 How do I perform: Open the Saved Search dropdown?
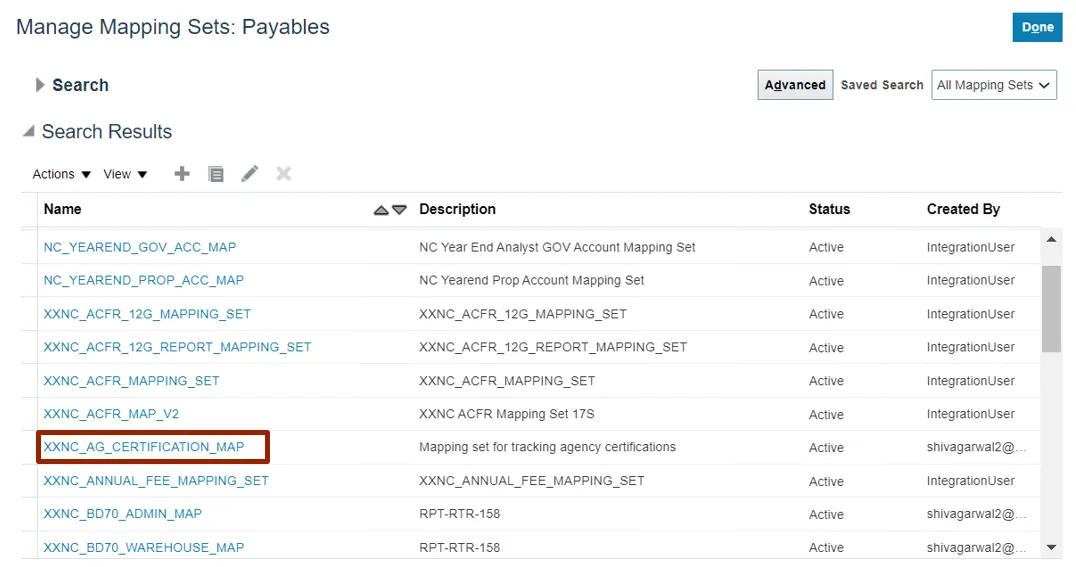[x=994, y=85]
